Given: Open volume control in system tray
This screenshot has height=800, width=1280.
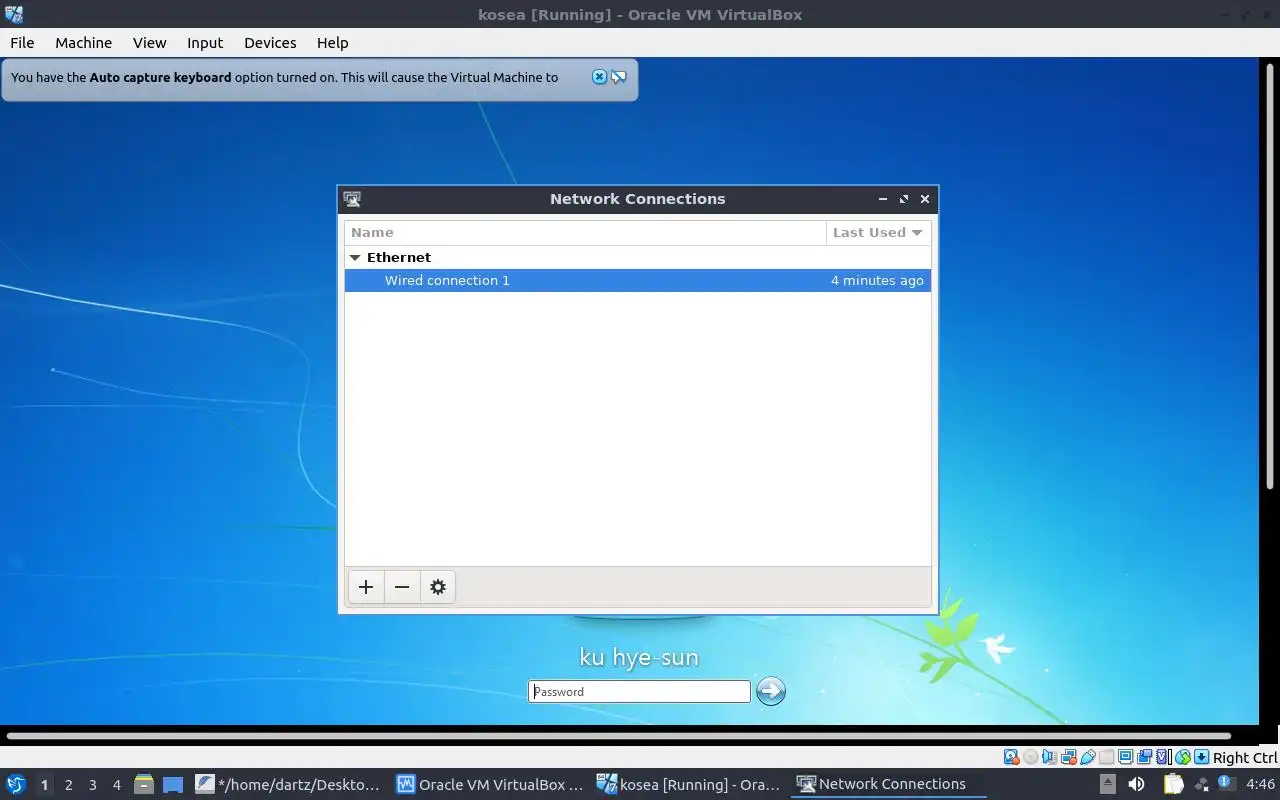Looking at the screenshot, I should click(1136, 784).
